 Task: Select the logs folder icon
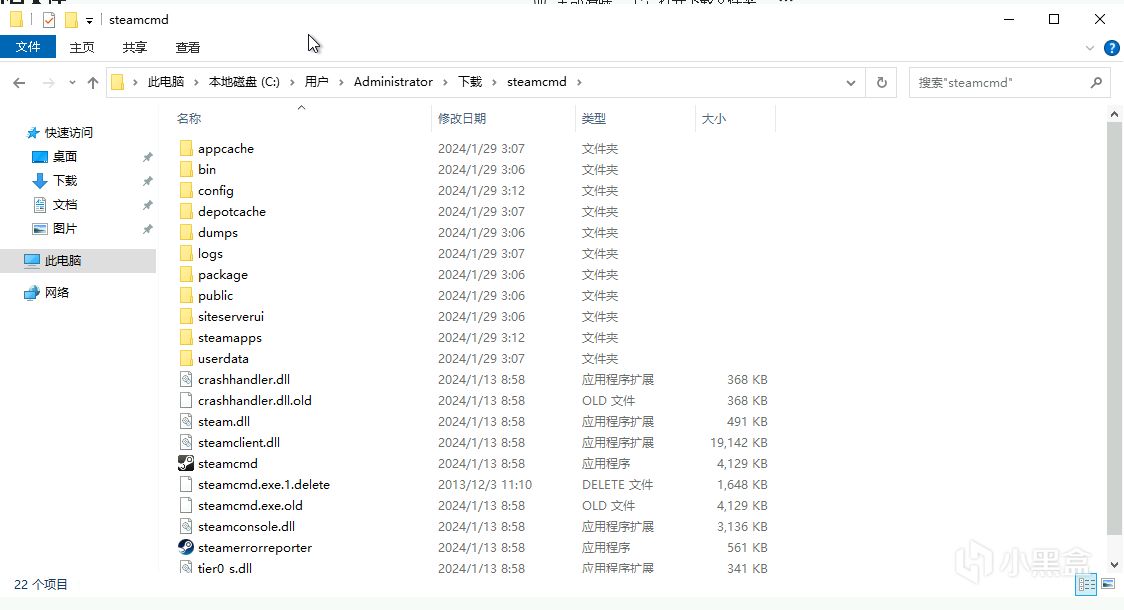[186, 254]
